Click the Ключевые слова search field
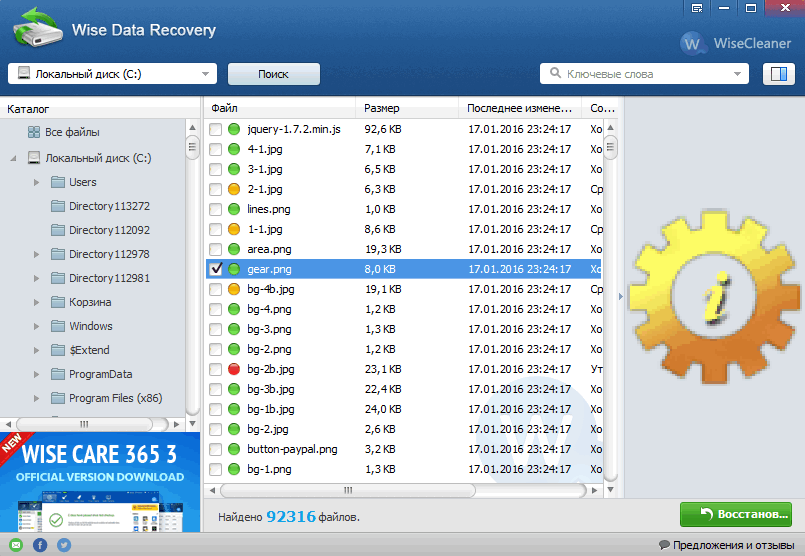805x556 pixels. point(644,74)
